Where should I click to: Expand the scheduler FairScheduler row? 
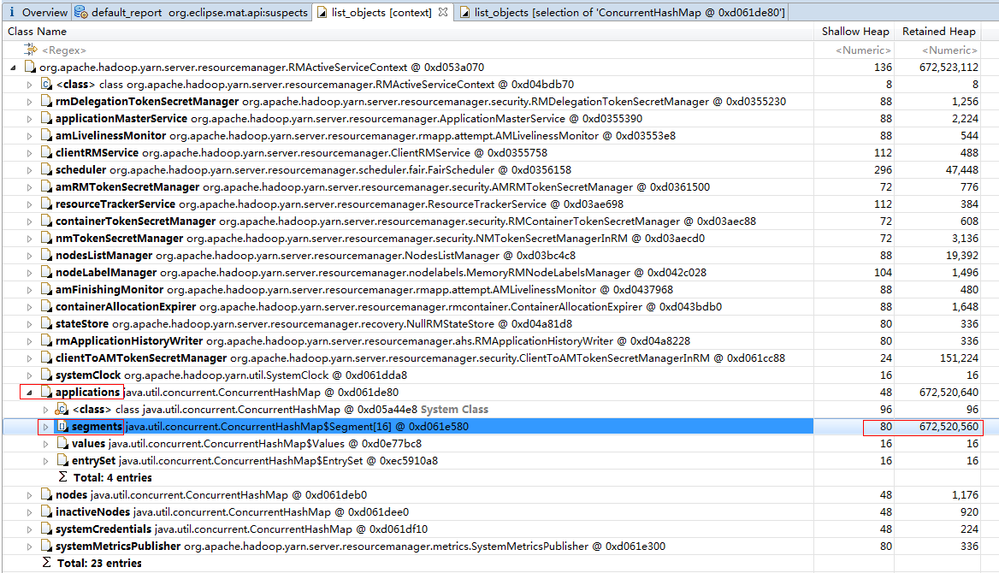click(x=29, y=170)
